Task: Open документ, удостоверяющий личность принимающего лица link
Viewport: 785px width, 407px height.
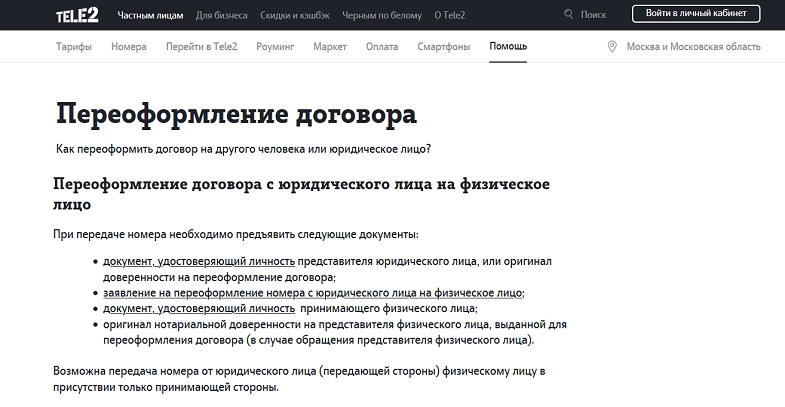Action: [x=199, y=308]
